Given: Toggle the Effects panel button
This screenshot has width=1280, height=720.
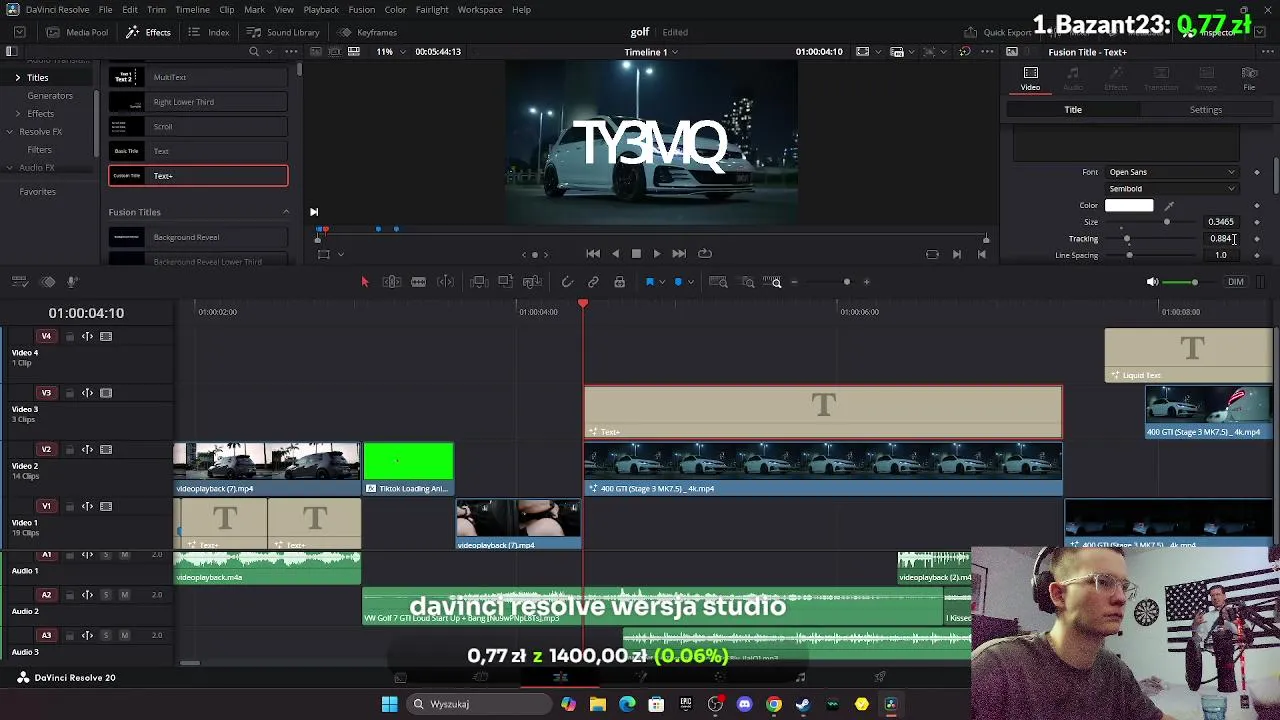Looking at the screenshot, I should pyautogui.click(x=149, y=32).
